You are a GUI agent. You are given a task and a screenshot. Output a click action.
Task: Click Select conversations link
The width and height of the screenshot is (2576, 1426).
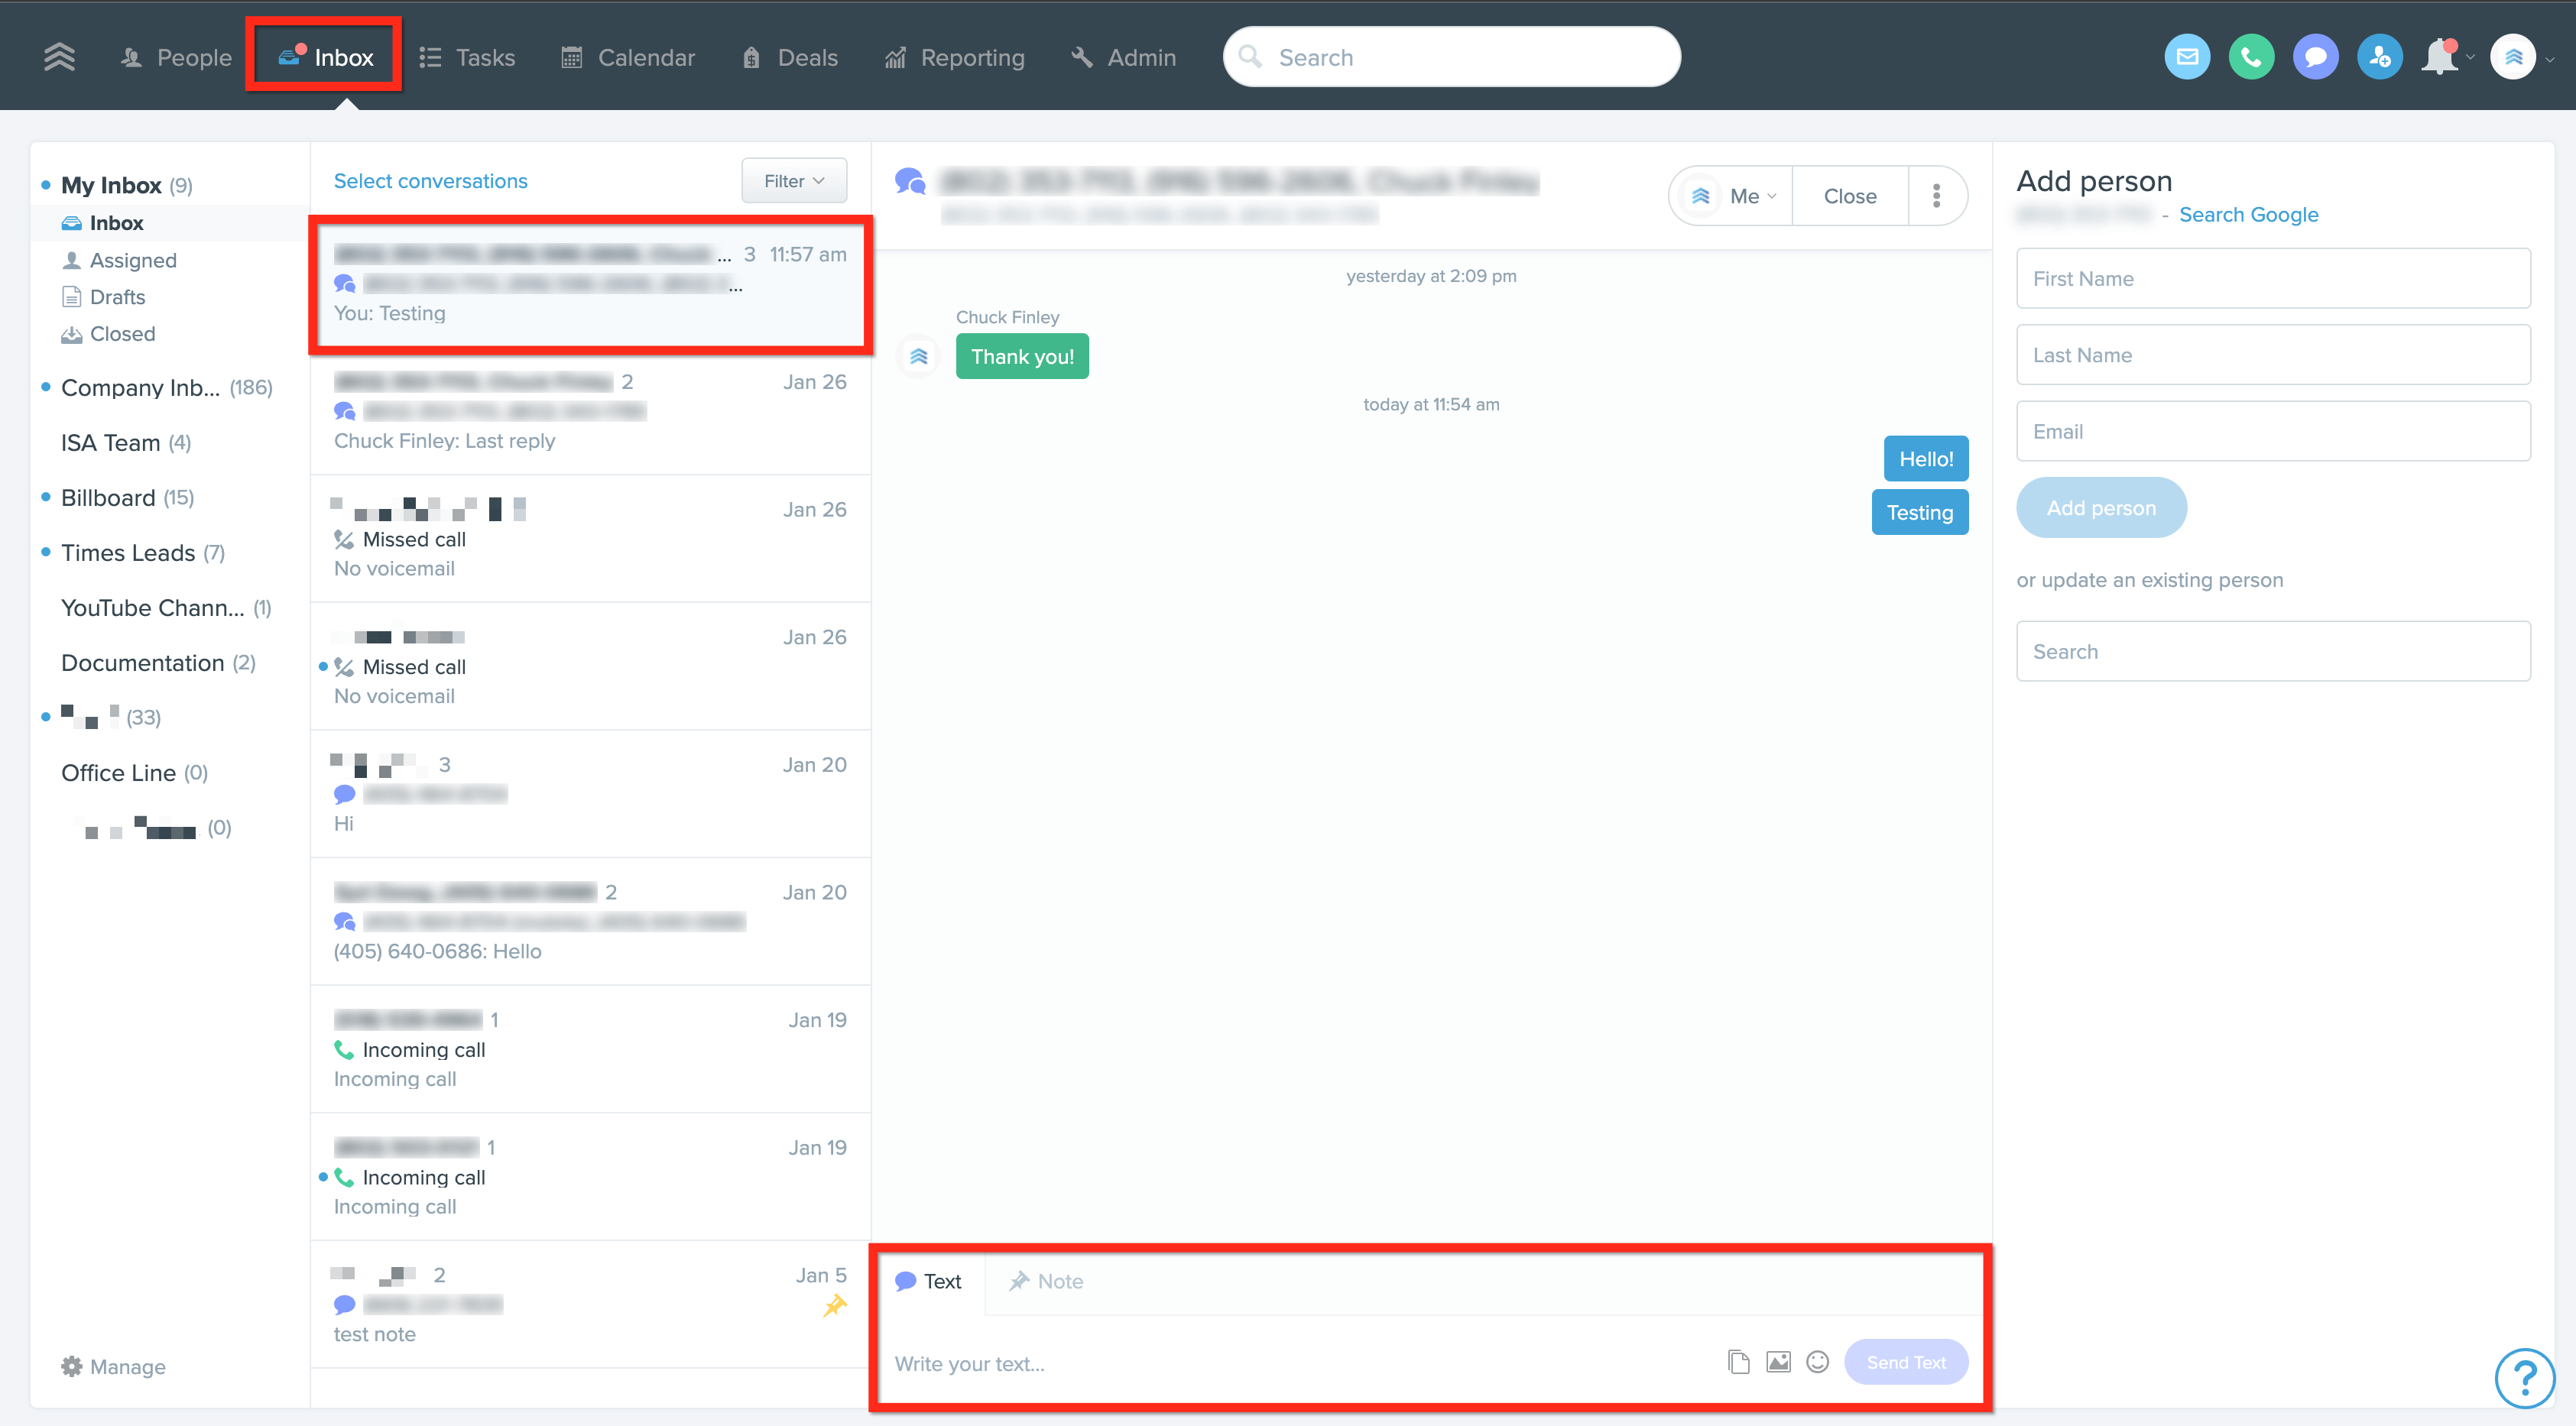point(430,181)
